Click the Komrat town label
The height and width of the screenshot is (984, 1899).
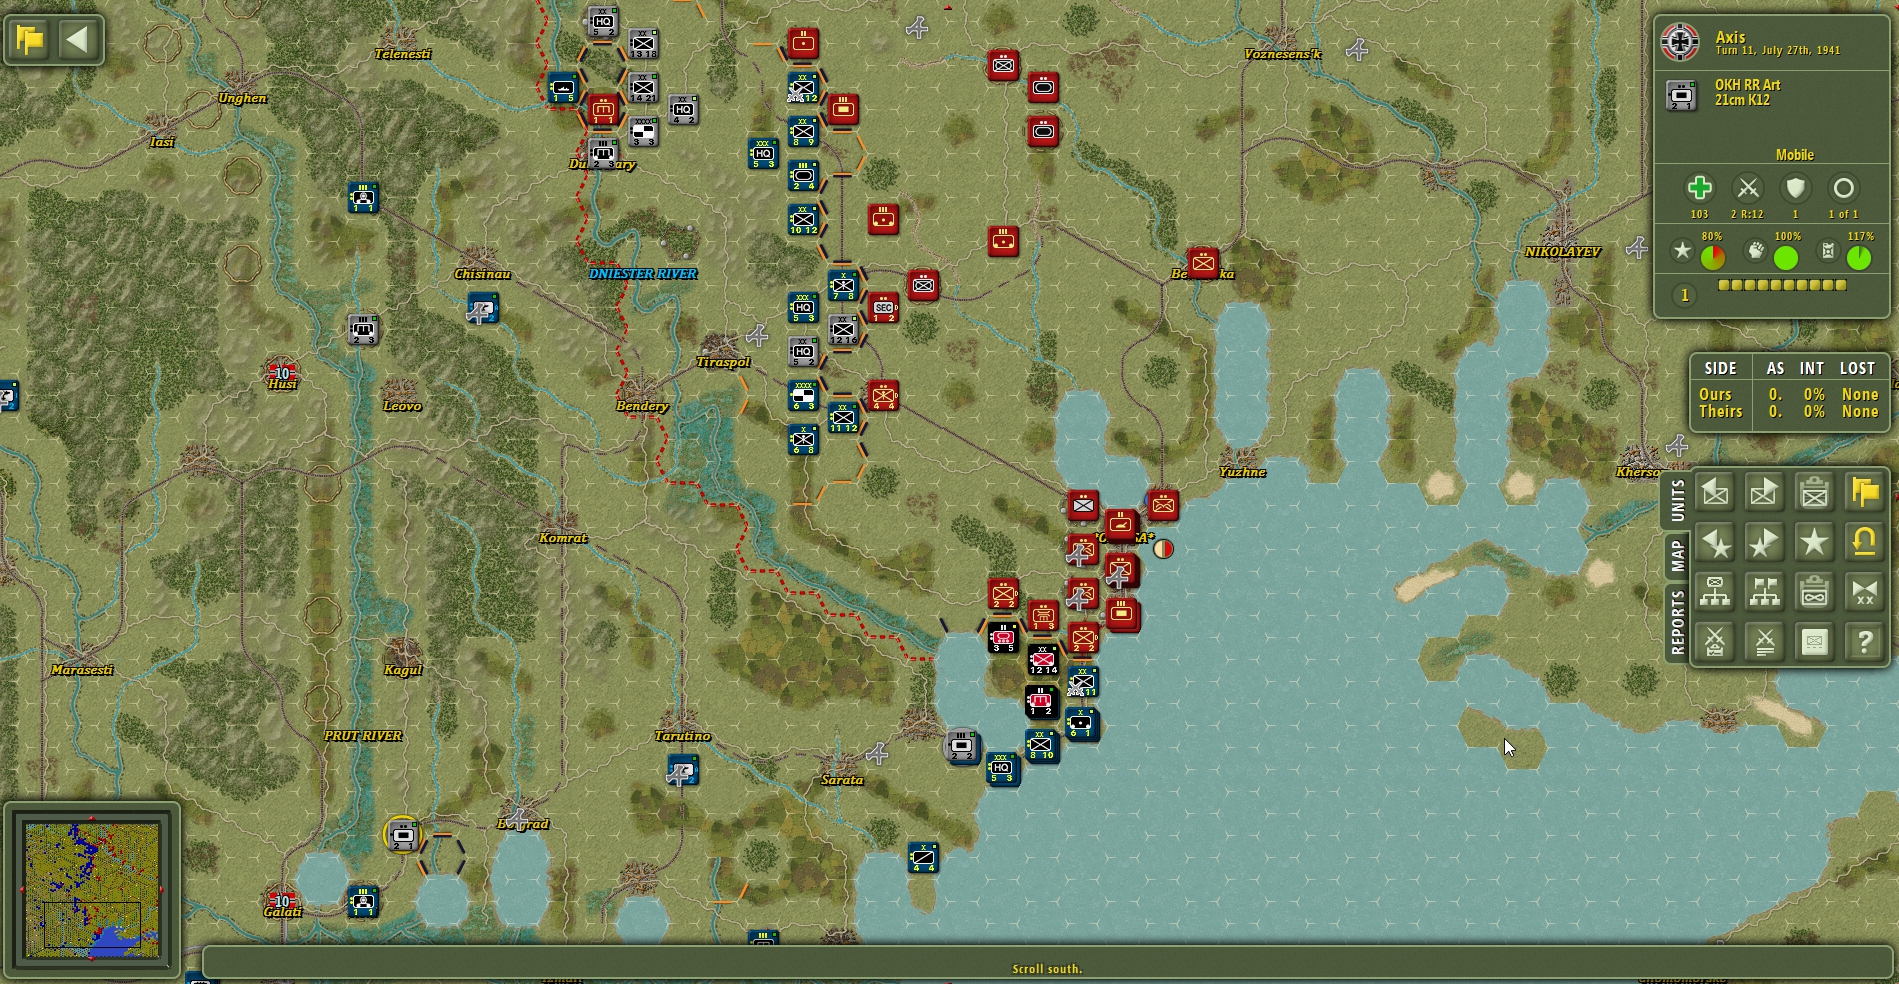563,538
